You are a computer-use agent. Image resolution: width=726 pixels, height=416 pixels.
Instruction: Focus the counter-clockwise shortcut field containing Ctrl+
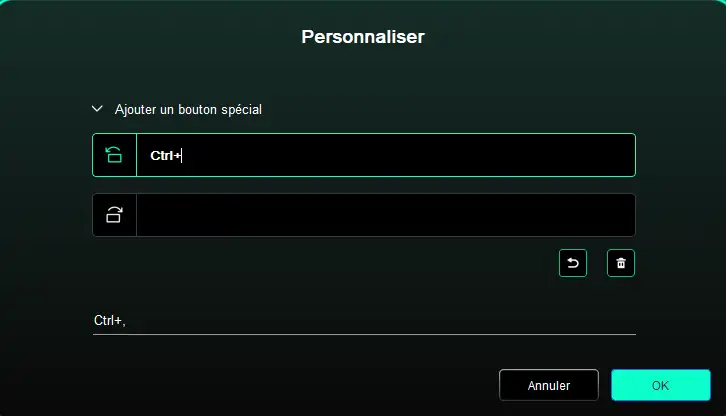[x=386, y=155]
